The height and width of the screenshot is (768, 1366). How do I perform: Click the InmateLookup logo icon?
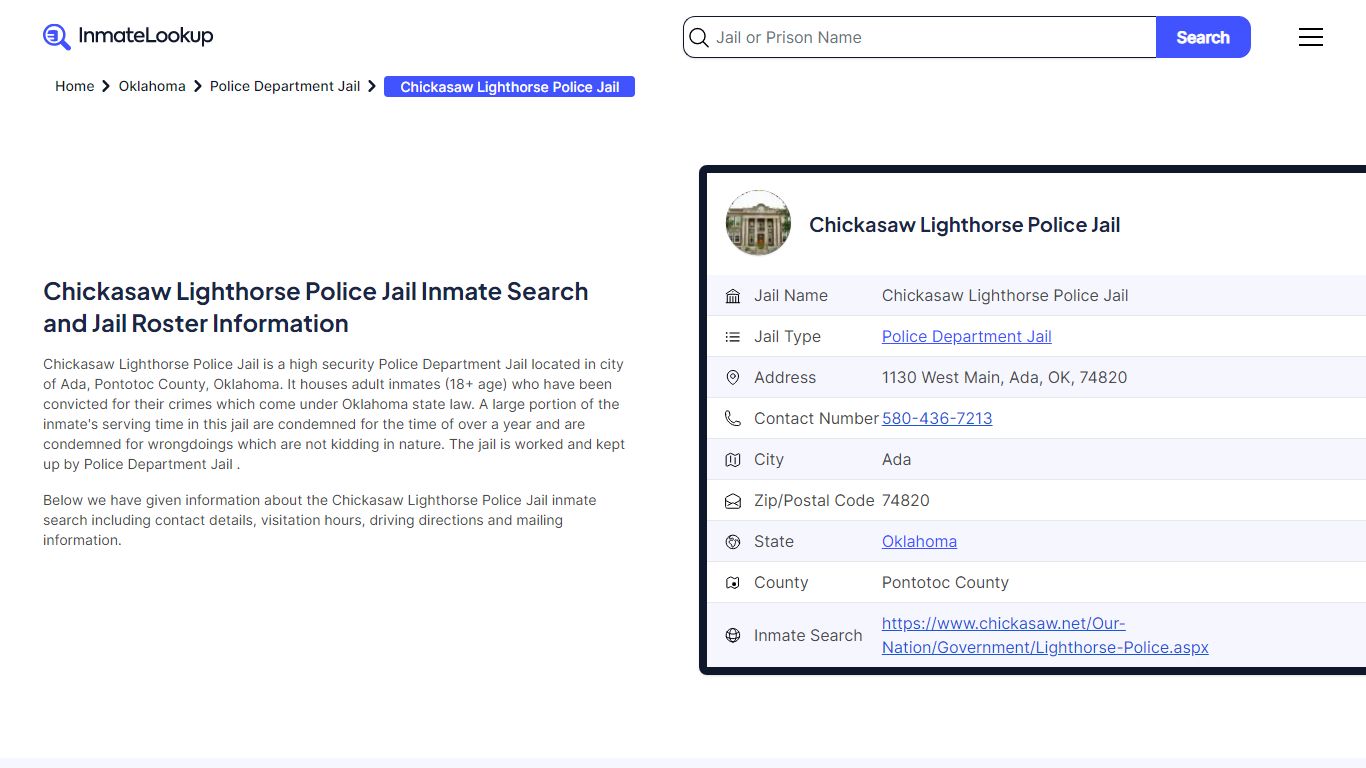pos(57,37)
